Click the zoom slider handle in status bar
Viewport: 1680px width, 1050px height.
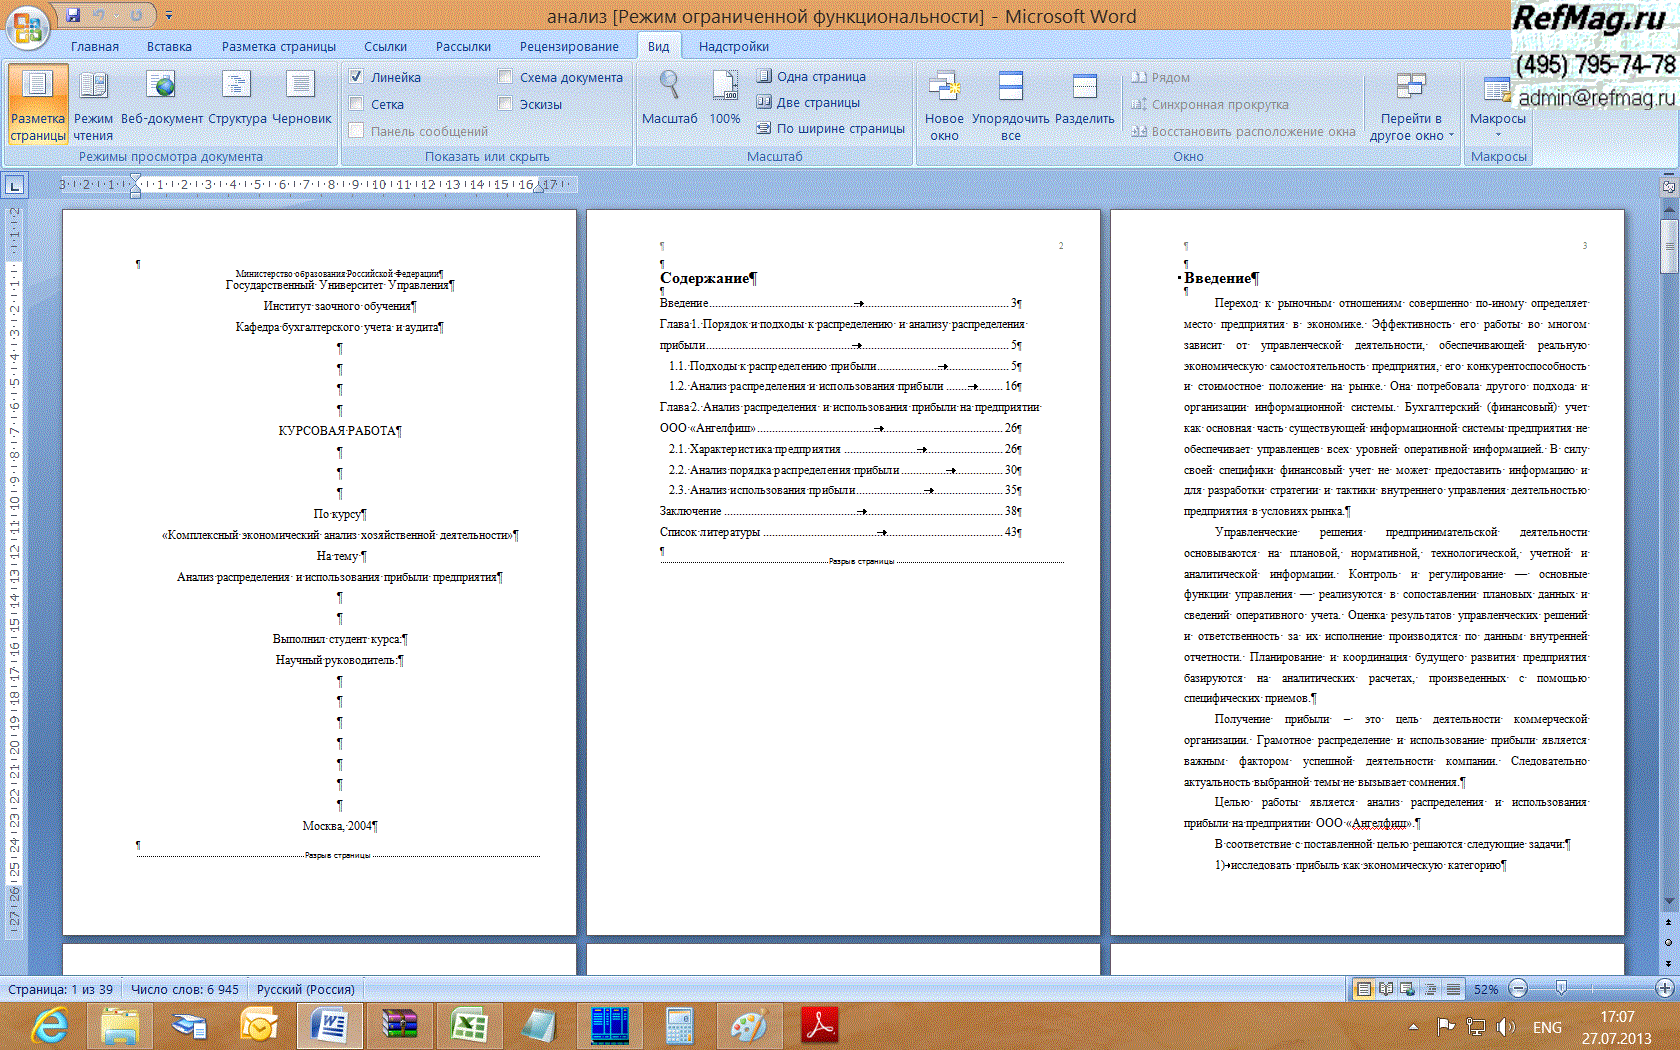pos(1561,989)
